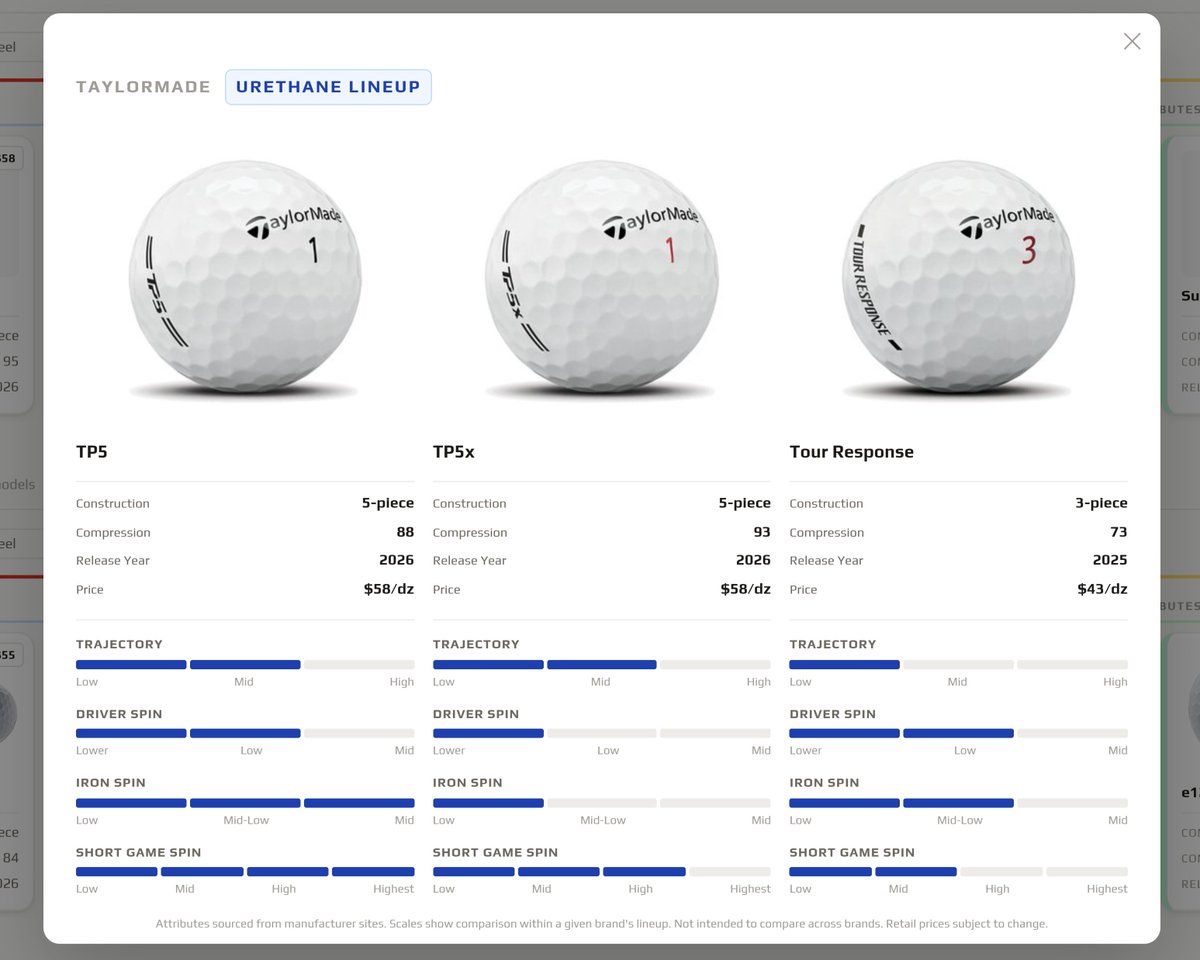The height and width of the screenshot is (960, 1200).
Task: Click the attributes disclaimer footnote
Action: pyautogui.click(x=602, y=924)
